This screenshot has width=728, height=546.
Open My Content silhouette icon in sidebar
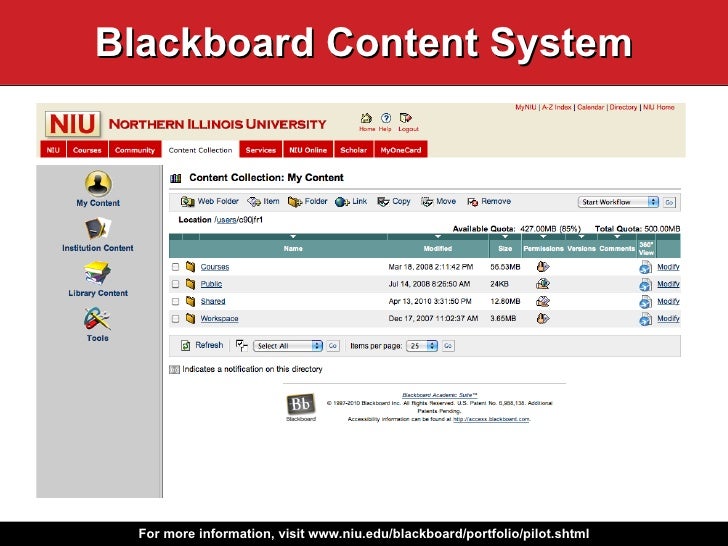pyautogui.click(x=98, y=183)
